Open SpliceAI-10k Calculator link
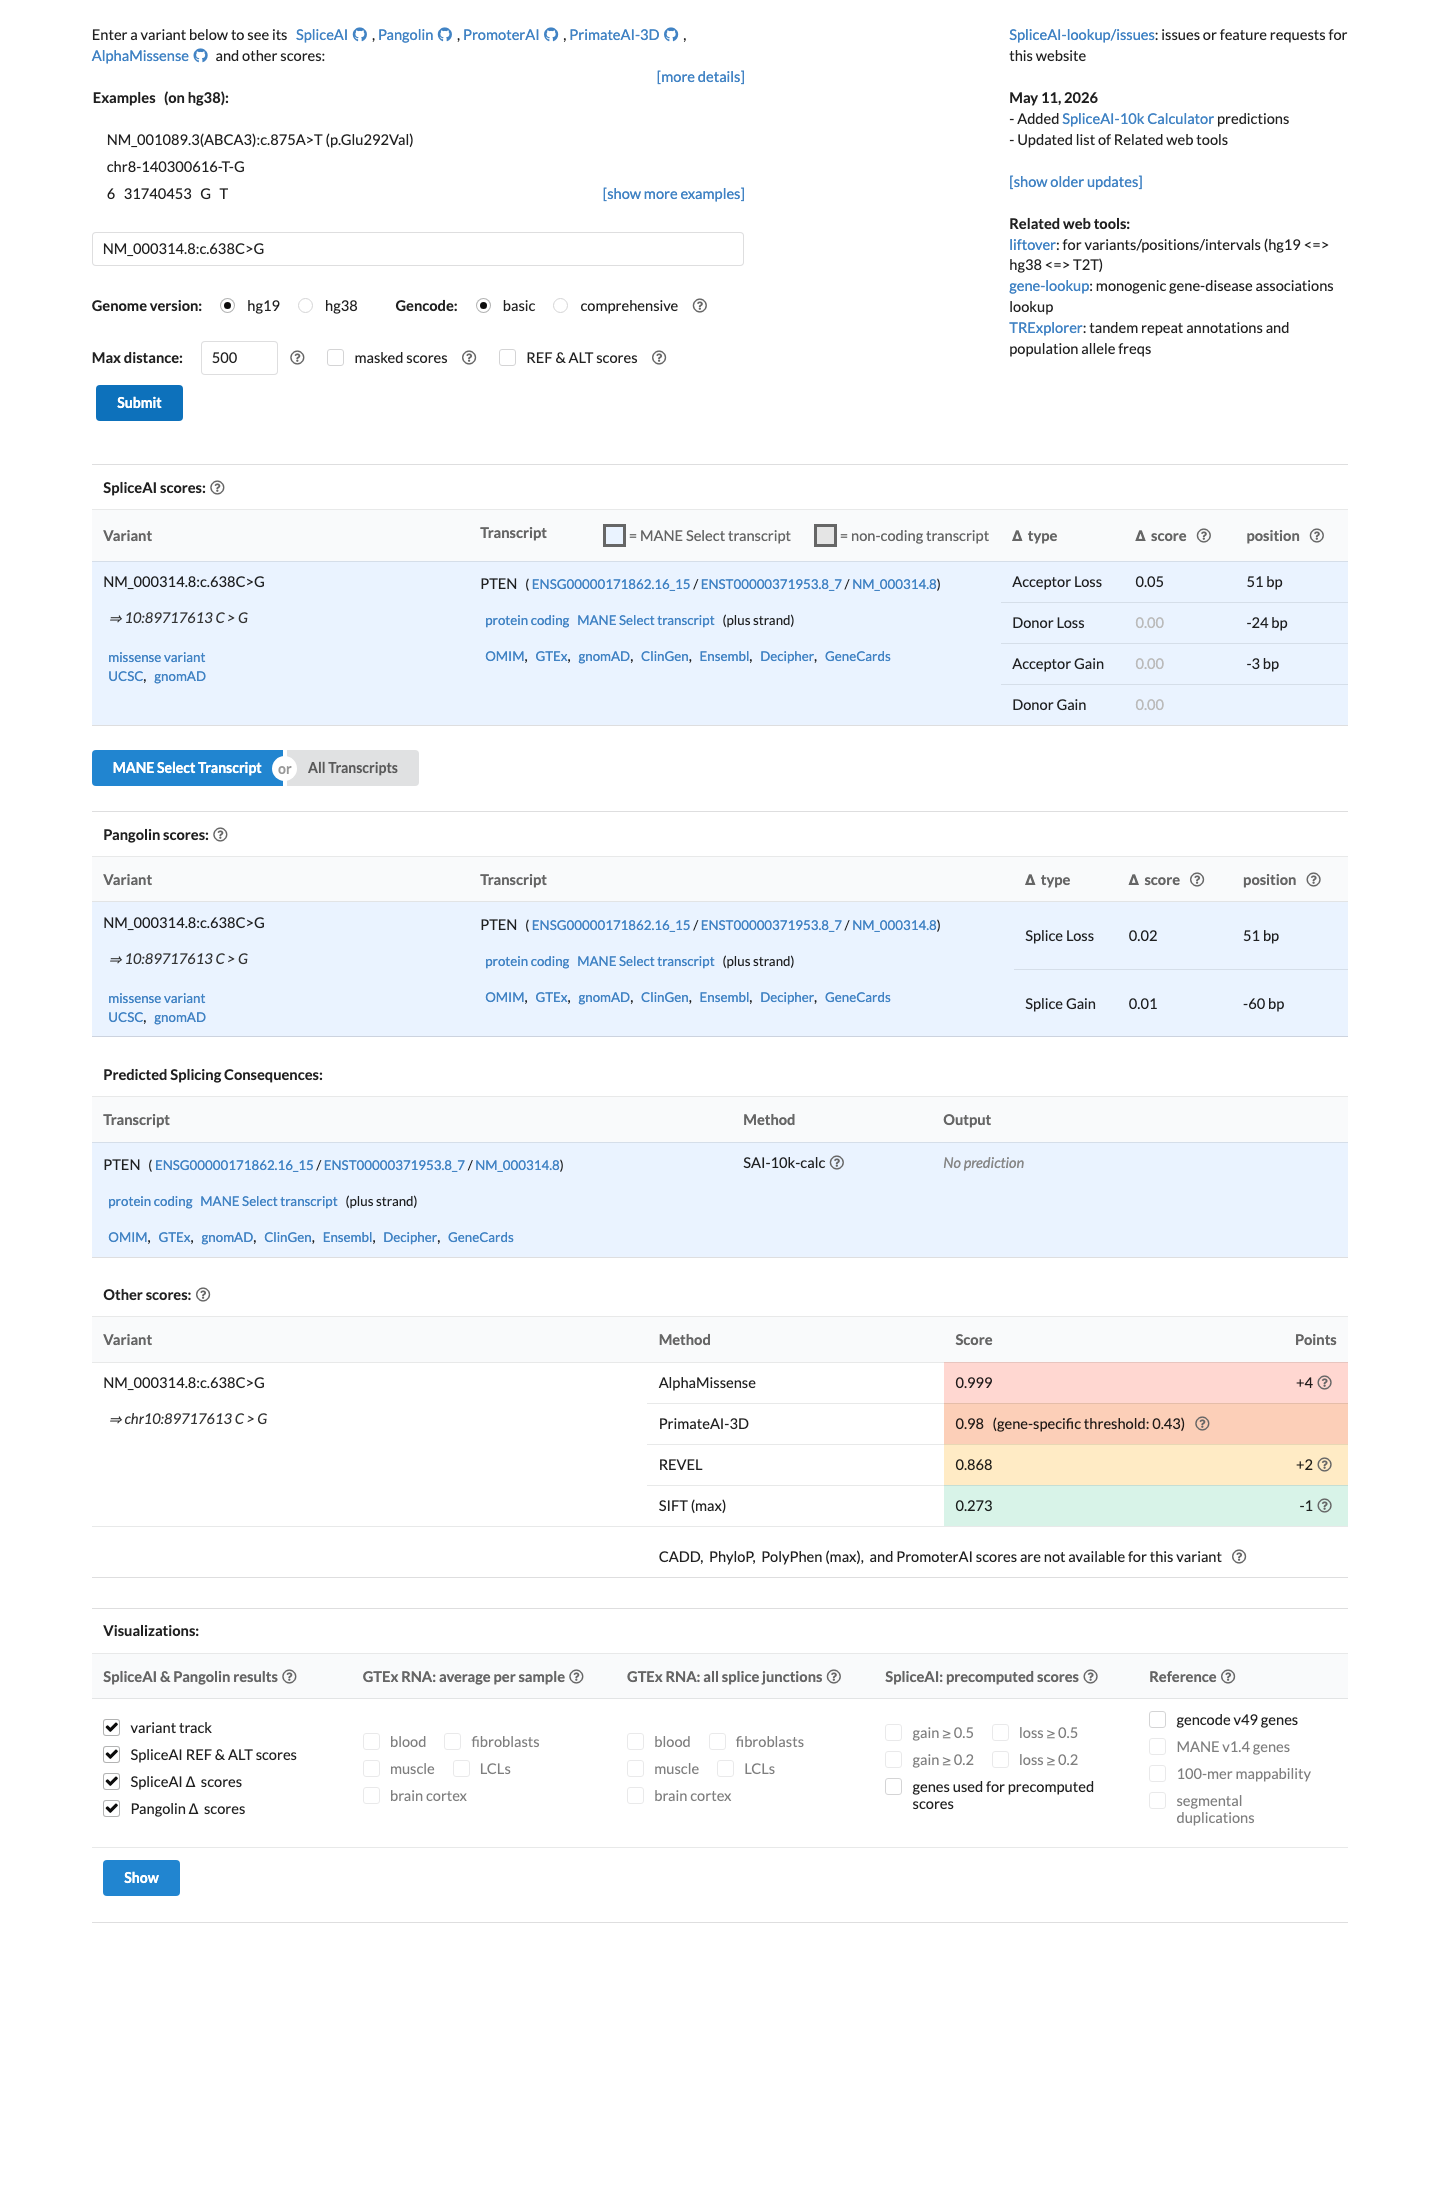 1137,119
